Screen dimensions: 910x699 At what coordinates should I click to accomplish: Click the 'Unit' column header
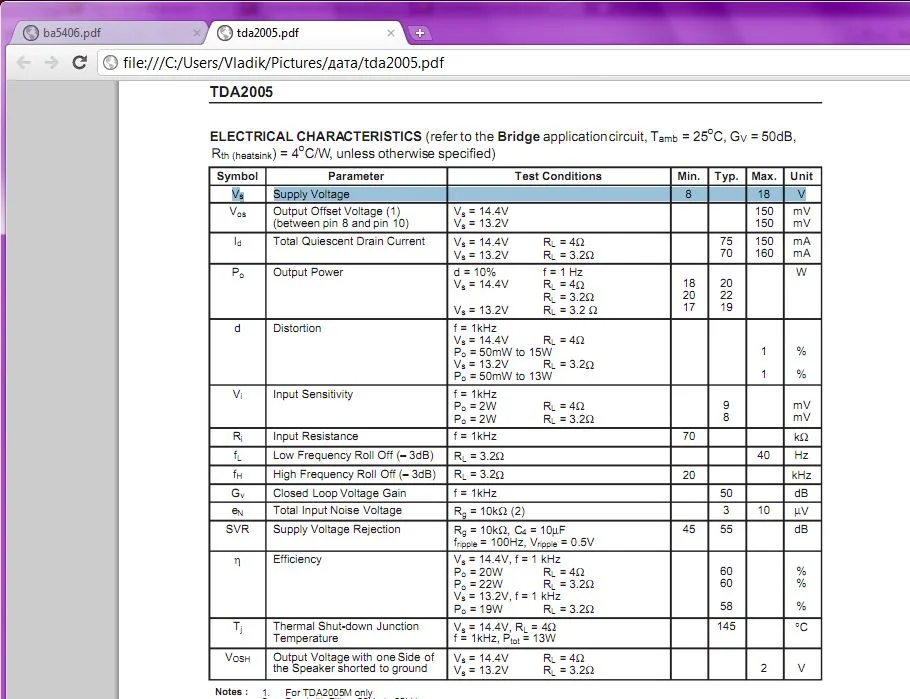coord(801,176)
